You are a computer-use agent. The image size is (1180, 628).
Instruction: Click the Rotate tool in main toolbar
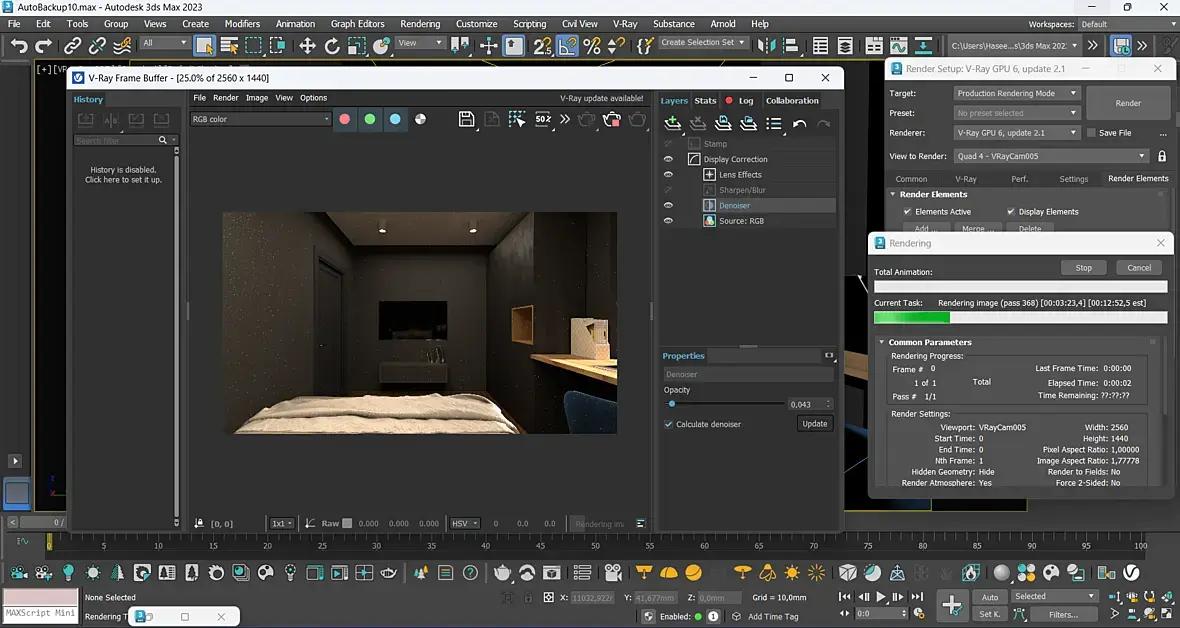(x=332, y=46)
